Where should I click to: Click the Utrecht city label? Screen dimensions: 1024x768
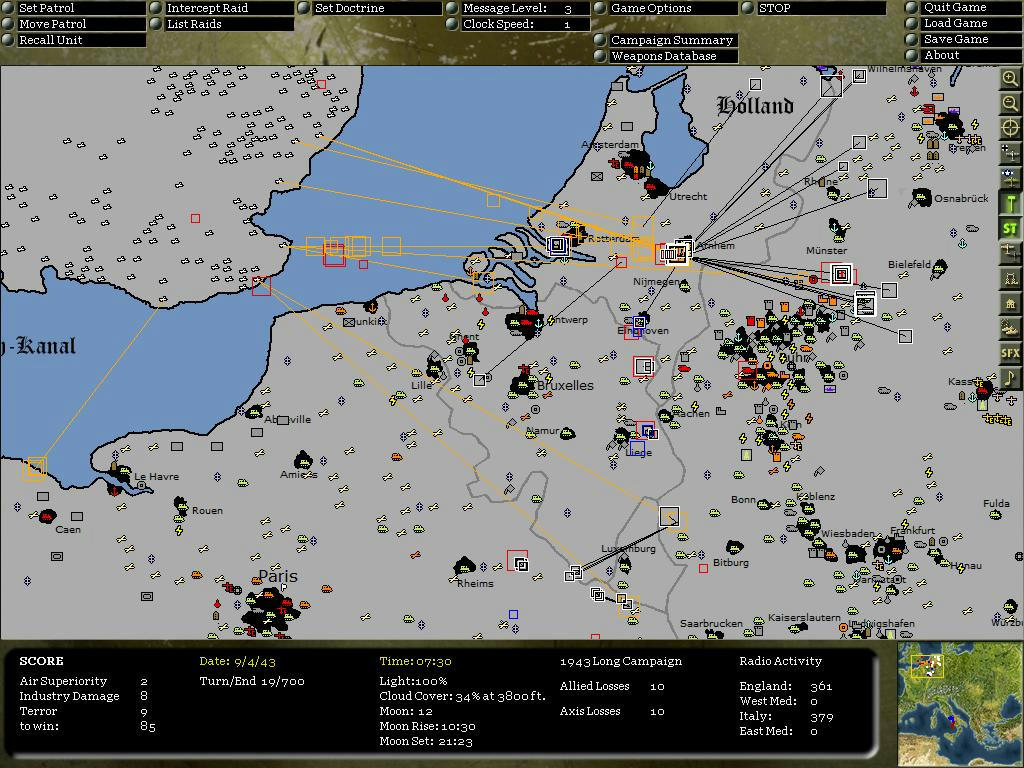click(x=688, y=196)
